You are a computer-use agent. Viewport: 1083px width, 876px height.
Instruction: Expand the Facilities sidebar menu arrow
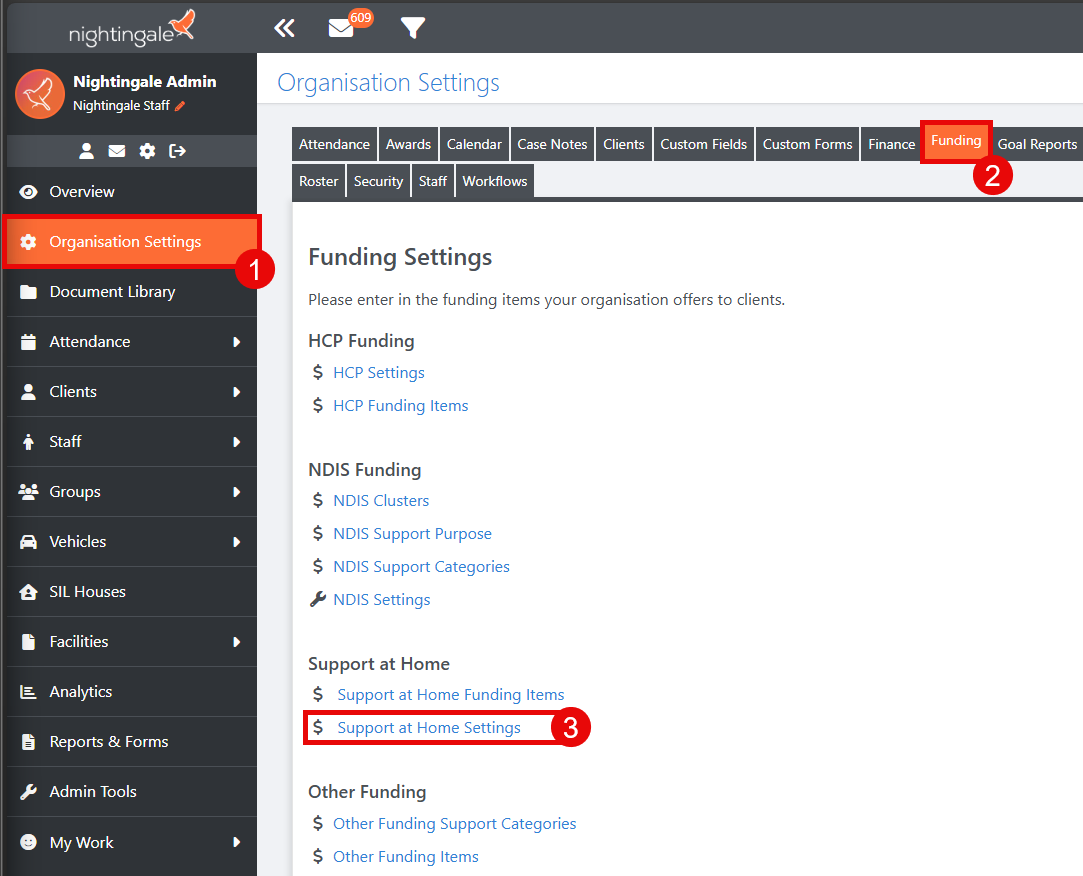(237, 642)
